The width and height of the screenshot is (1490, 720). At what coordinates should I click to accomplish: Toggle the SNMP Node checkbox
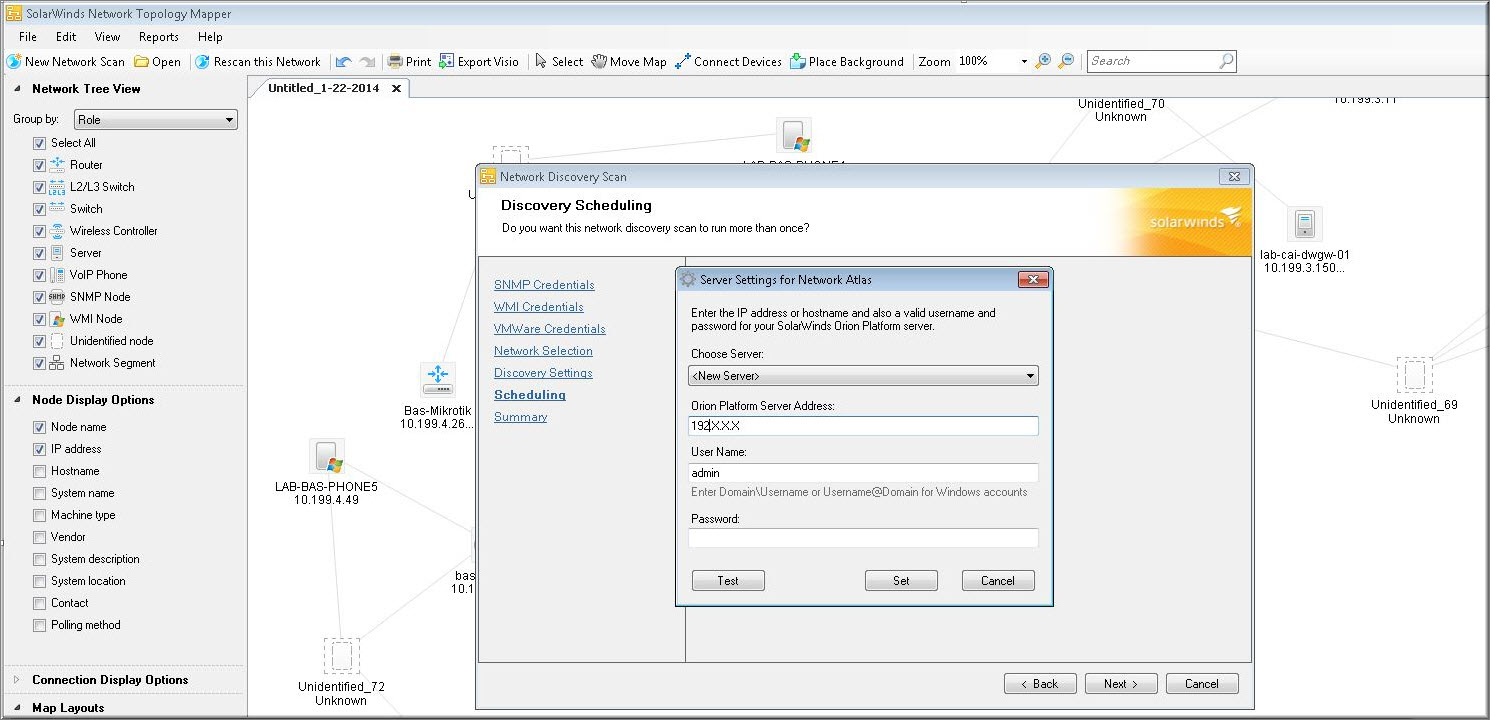click(x=39, y=297)
